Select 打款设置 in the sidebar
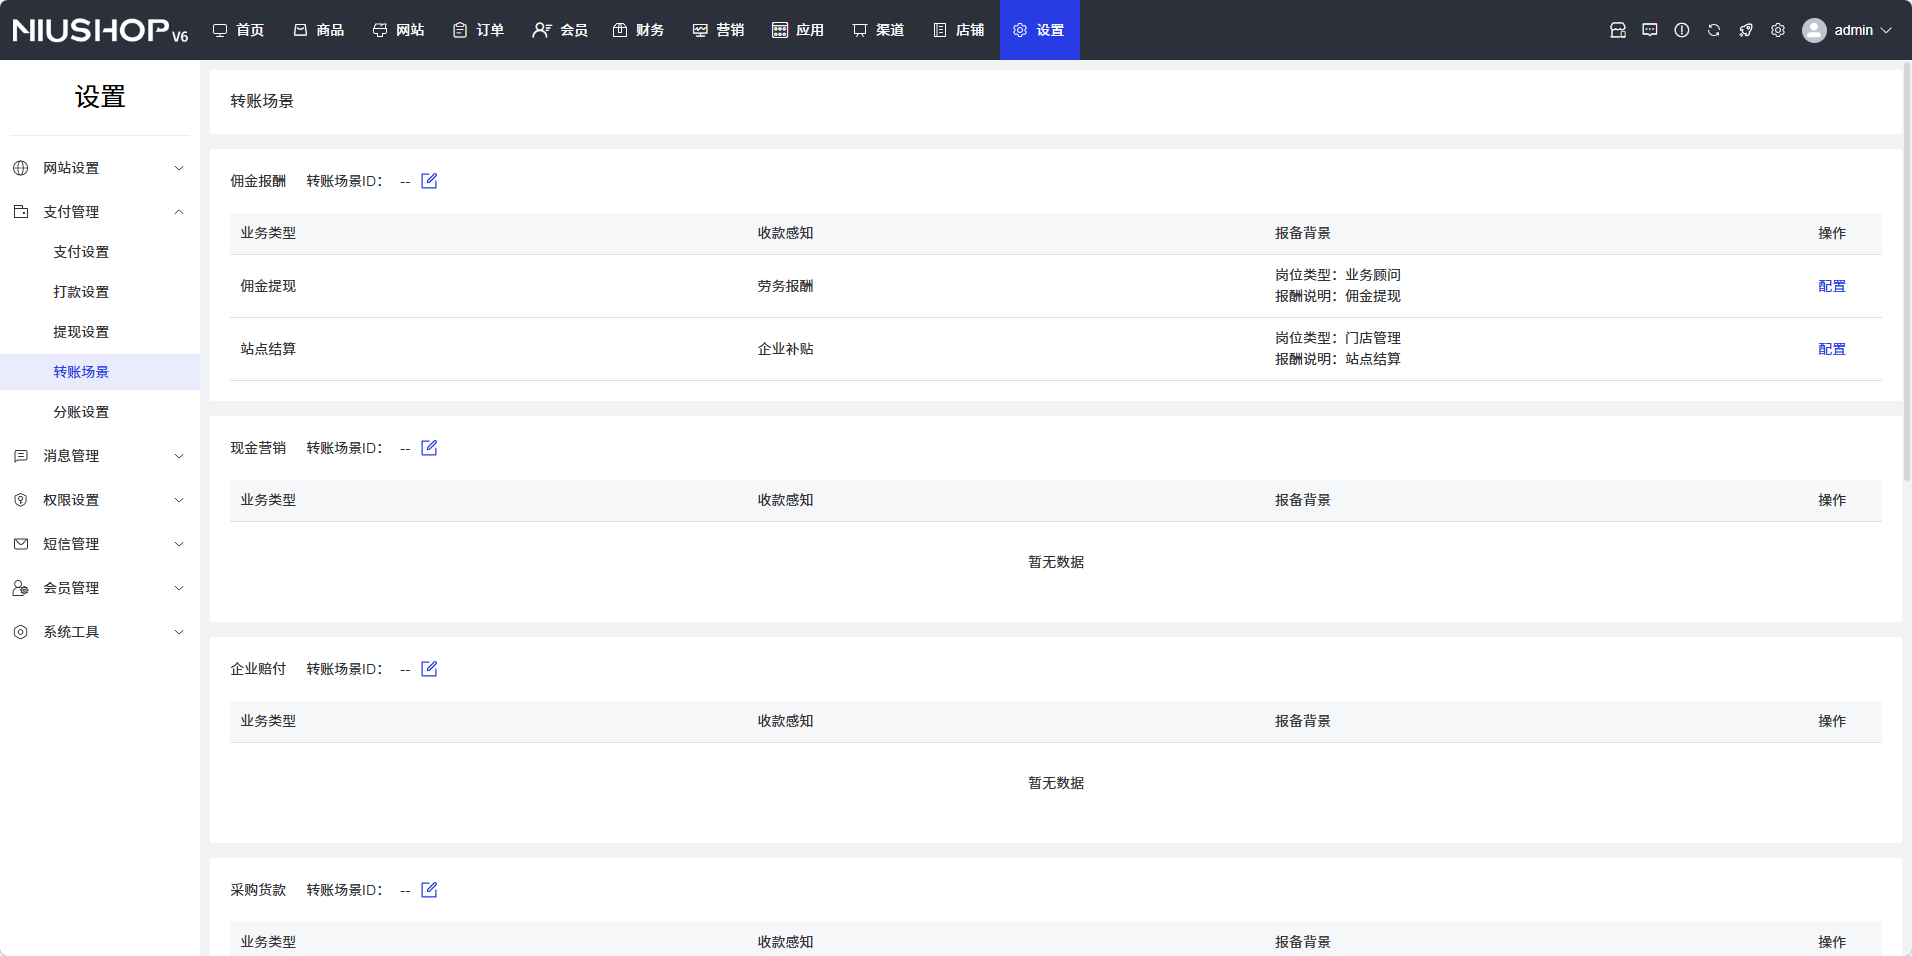This screenshot has height=956, width=1912. (81, 292)
